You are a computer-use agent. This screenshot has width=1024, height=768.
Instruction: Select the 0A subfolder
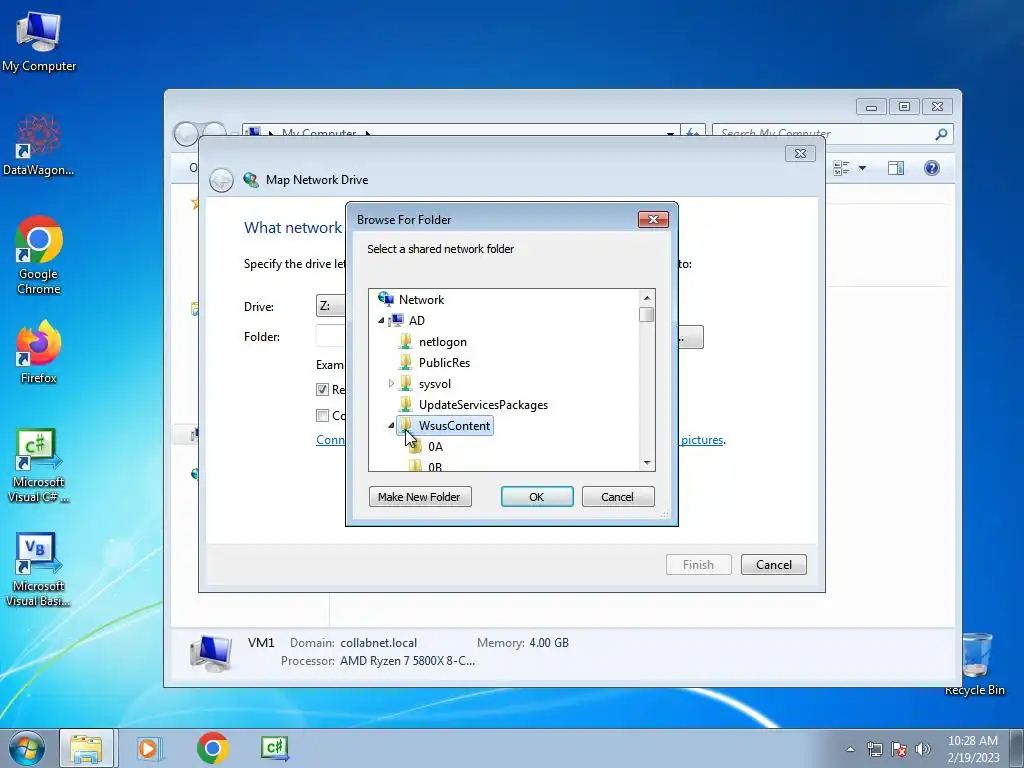tap(435, 447)
